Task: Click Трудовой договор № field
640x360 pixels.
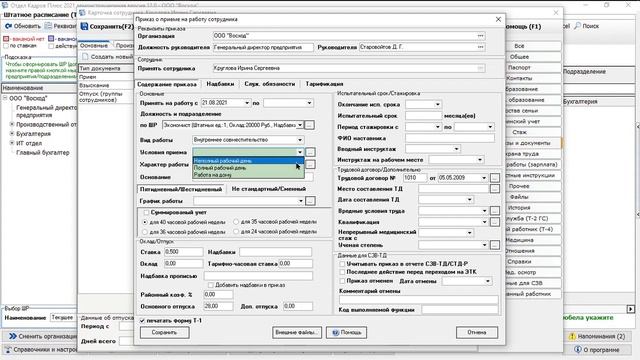Action: click(x=415, y=178)
